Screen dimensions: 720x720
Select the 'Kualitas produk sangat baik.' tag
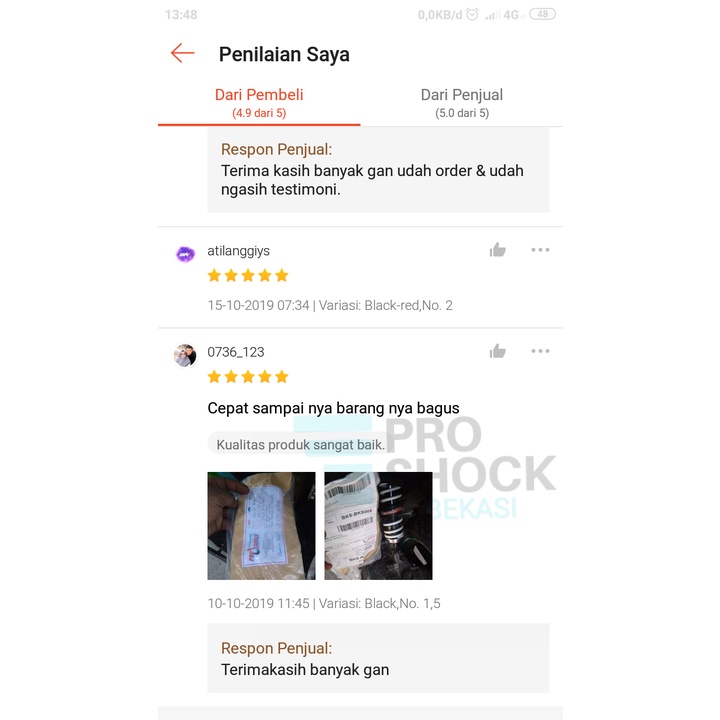[300, 444]
